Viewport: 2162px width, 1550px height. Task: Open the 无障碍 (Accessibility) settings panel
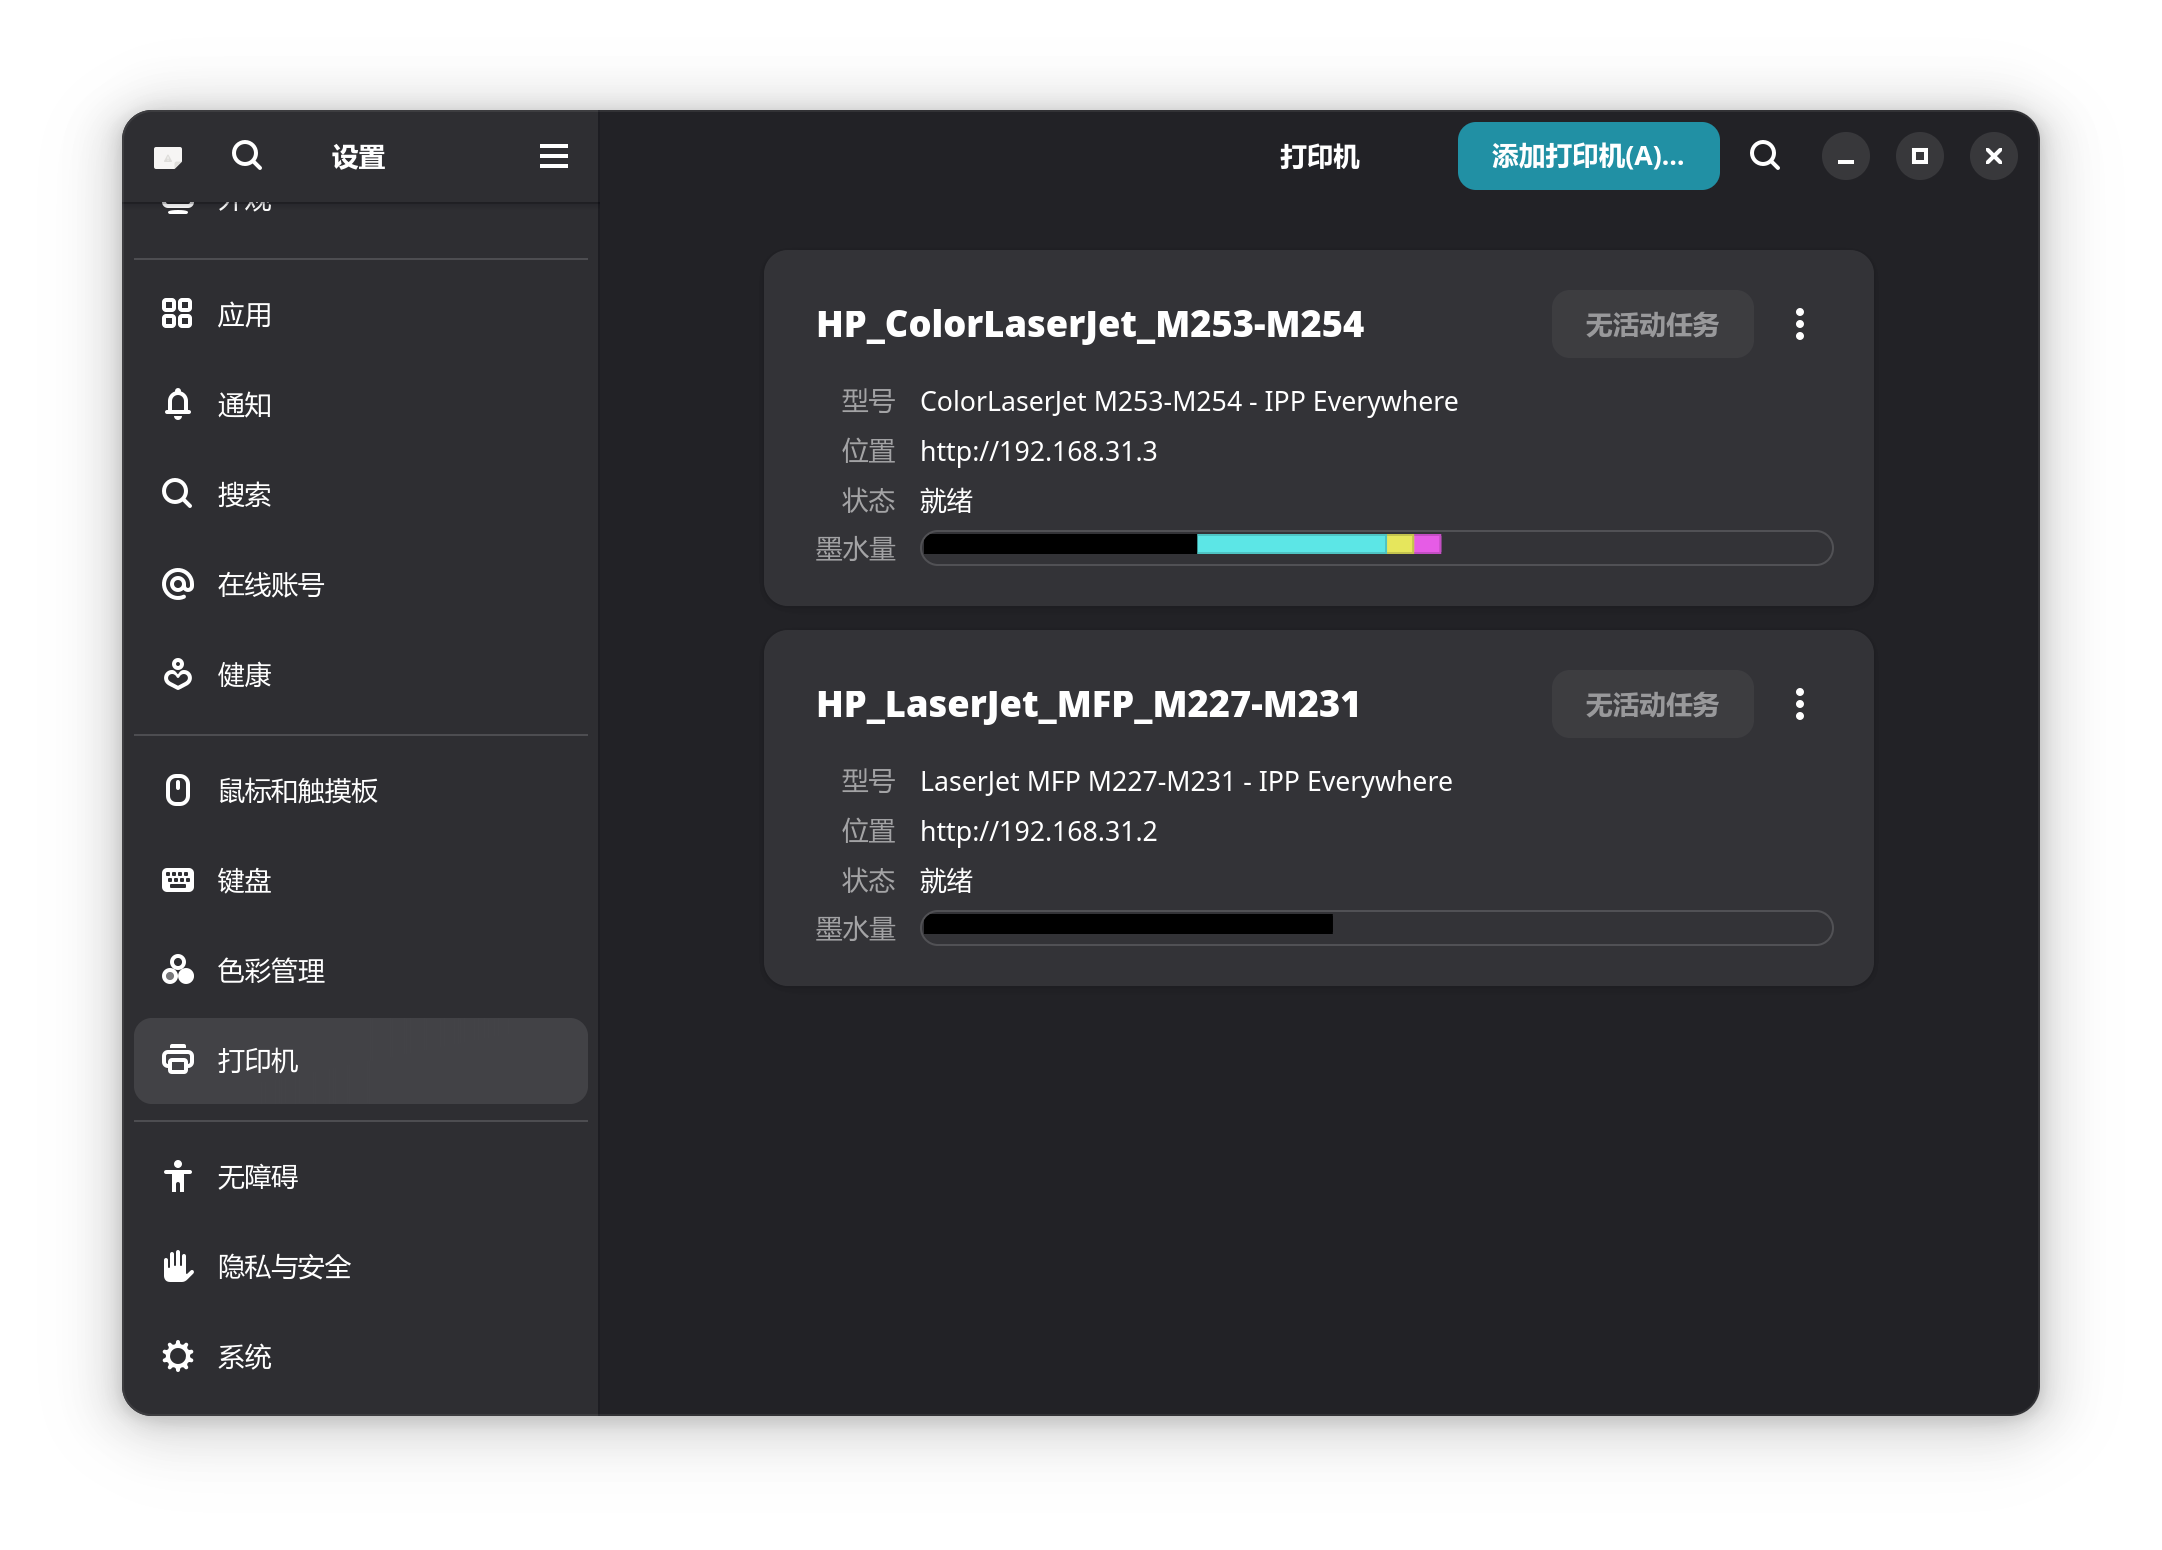361,1176
